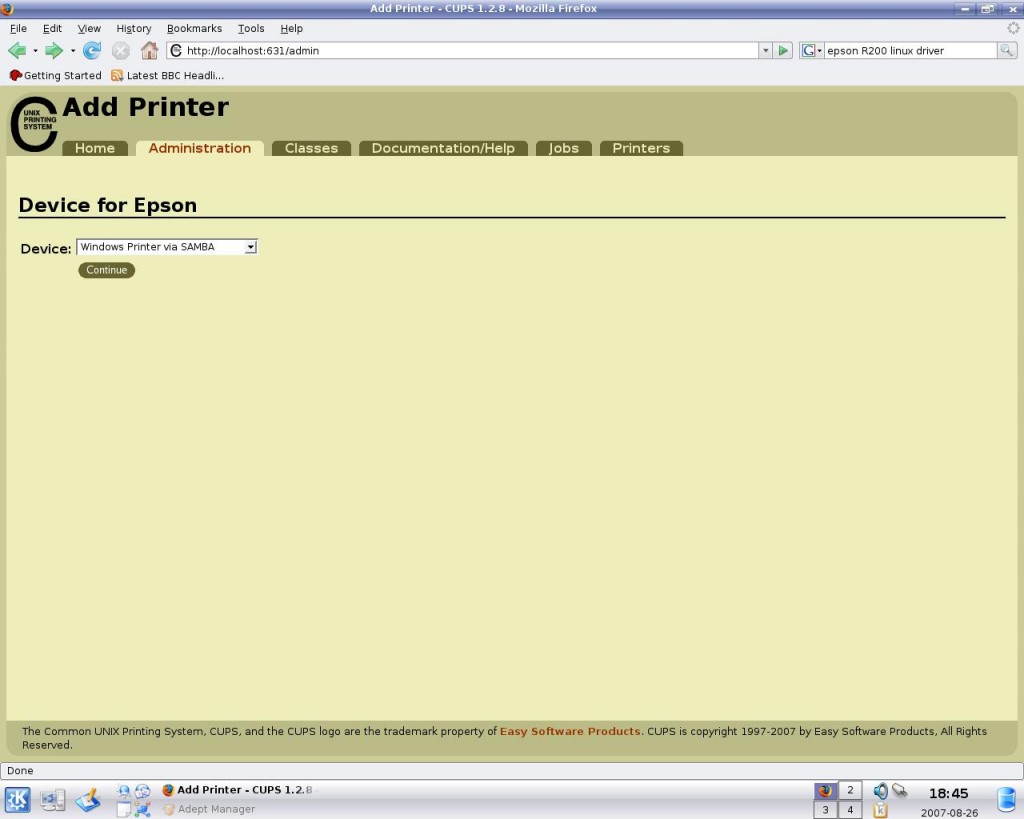This screenshot has width=1024, height=819.
Task: Switch to virtual desktop 2 in the pager
Action: tap(850, 791)
